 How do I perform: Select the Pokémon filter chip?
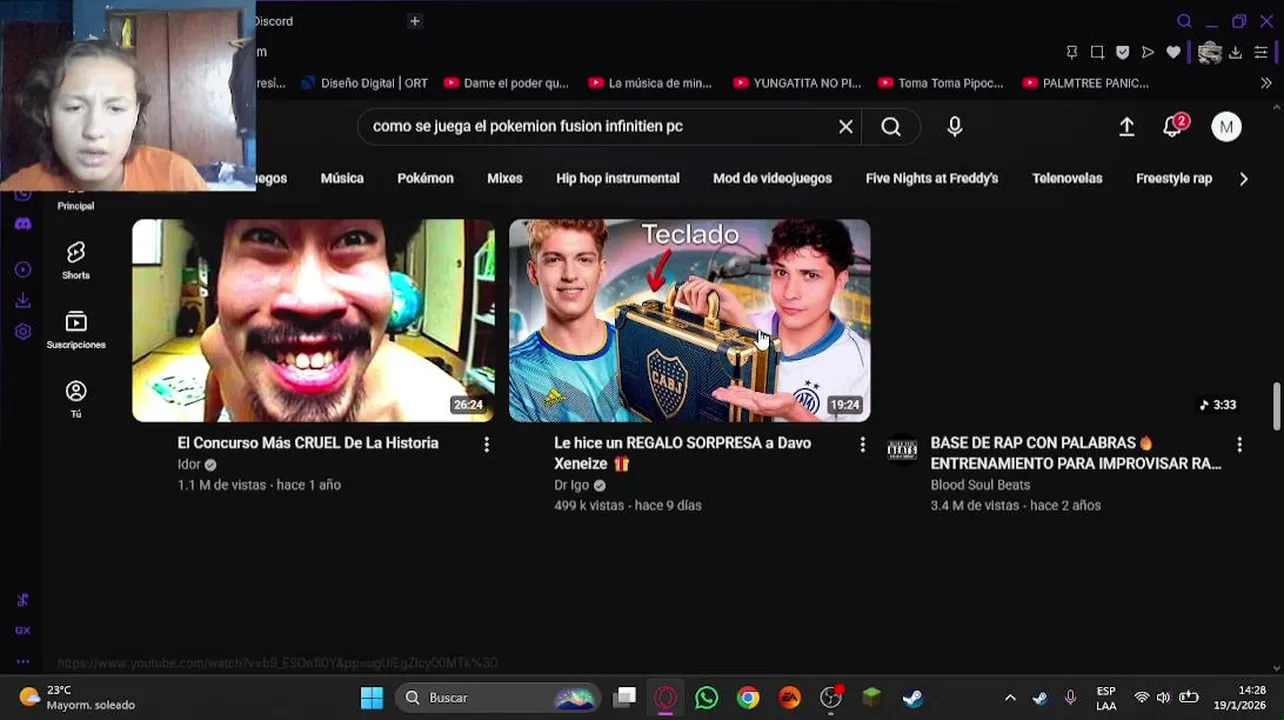(425, 179)
